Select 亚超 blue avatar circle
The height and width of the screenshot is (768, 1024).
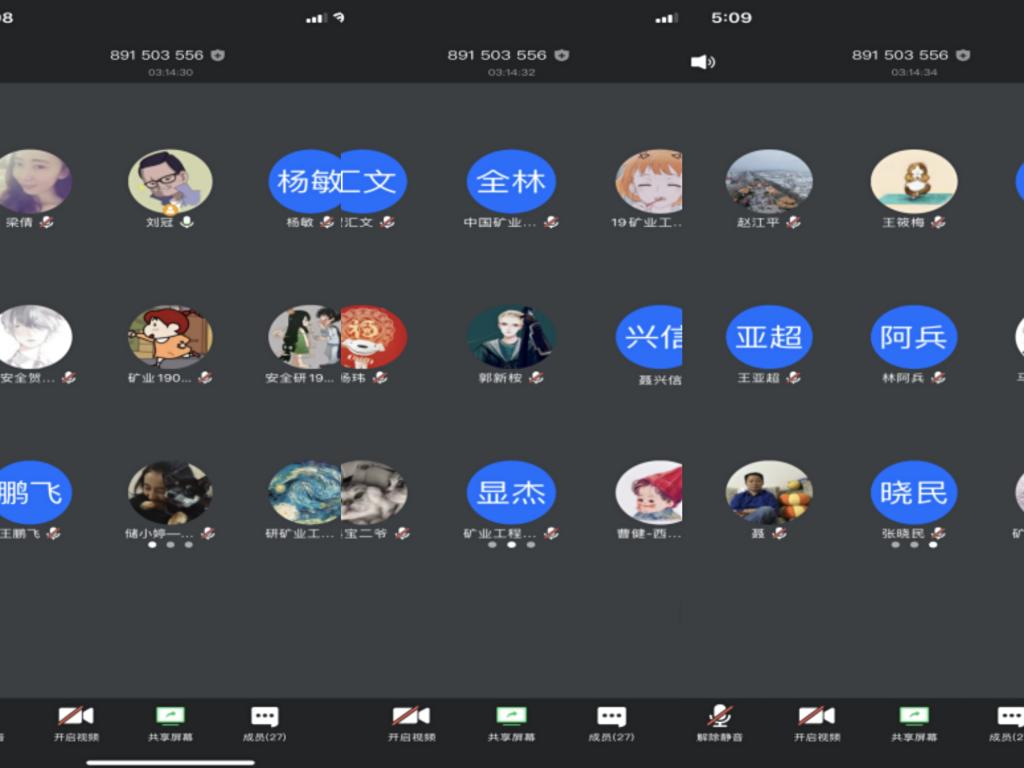(768, 337)
